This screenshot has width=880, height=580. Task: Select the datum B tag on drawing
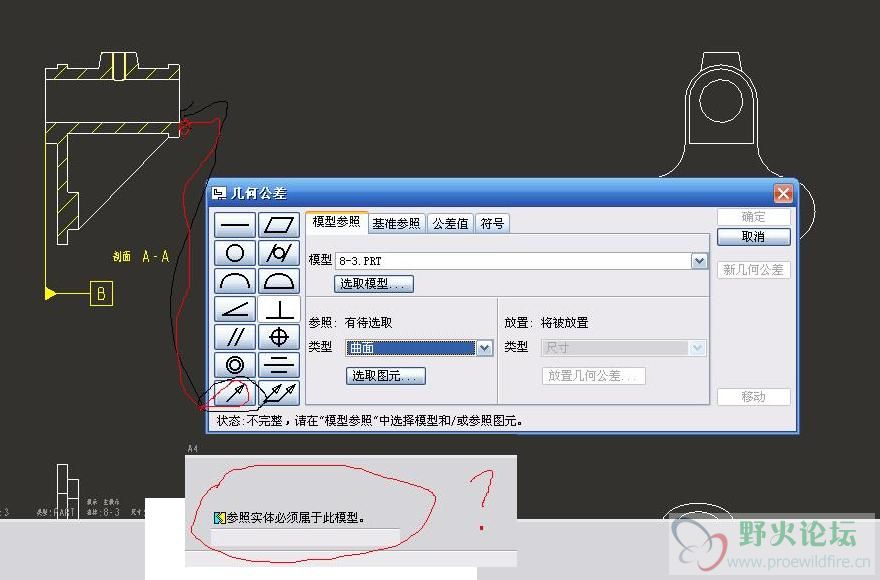(x=101, y=294)
